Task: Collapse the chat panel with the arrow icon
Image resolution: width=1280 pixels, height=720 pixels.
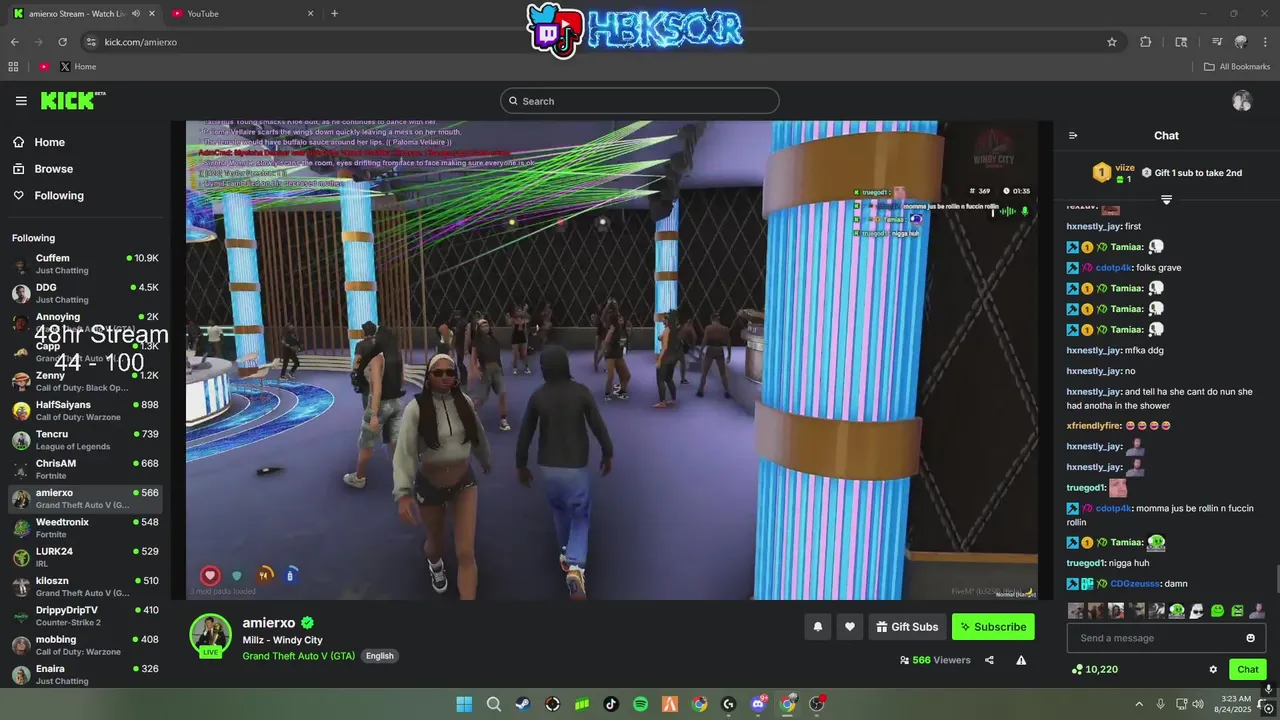Action: (x=1073, y=136)
